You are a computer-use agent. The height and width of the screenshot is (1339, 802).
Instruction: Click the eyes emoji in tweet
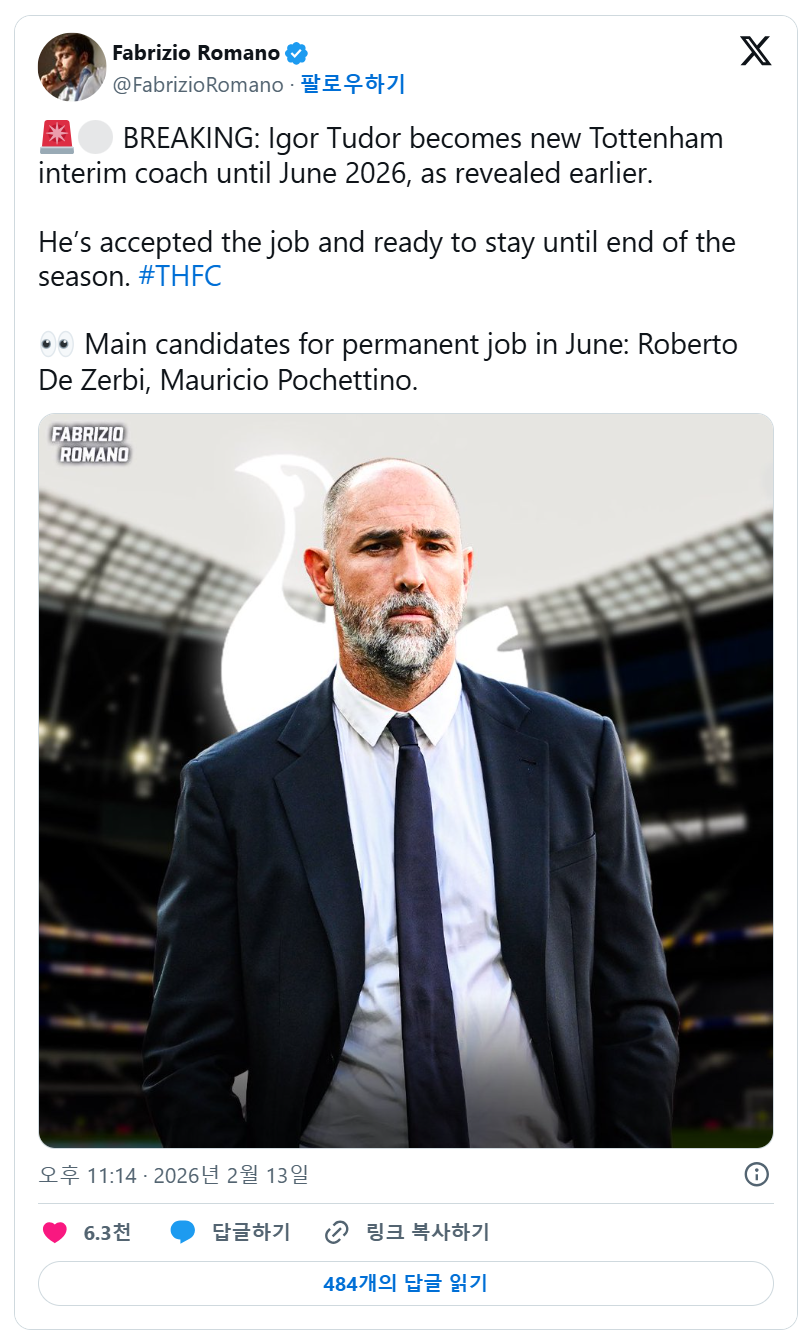(x=56, y=345)
